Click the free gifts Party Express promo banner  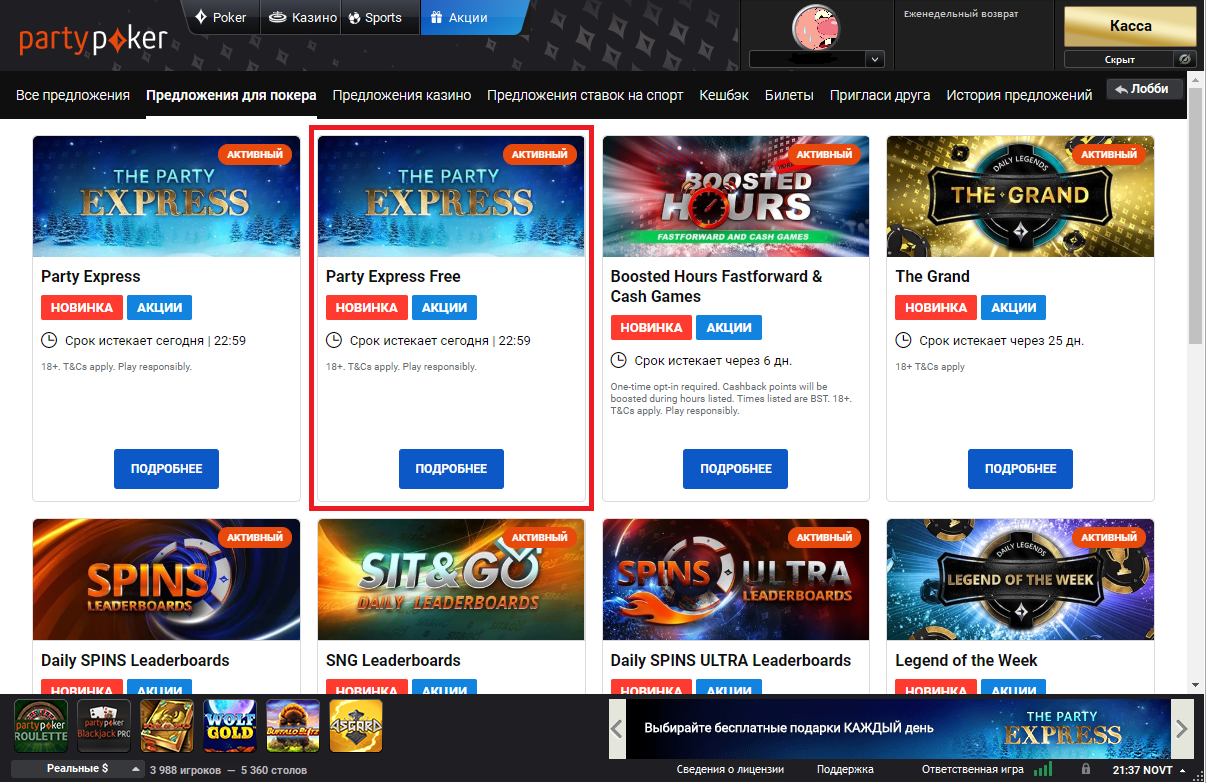(x=900, y=728)
